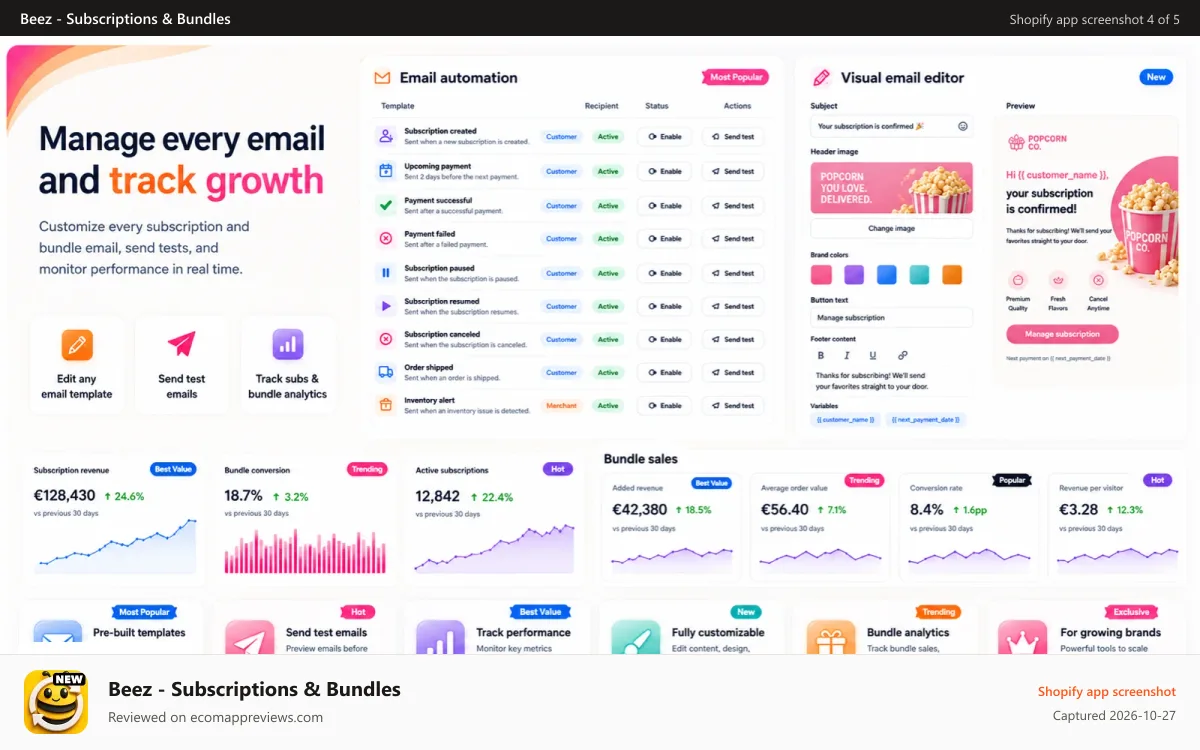Click the Send test emails paper plane icon
The height and width of the screenshot is (750, 1200).
pos(182,344)
